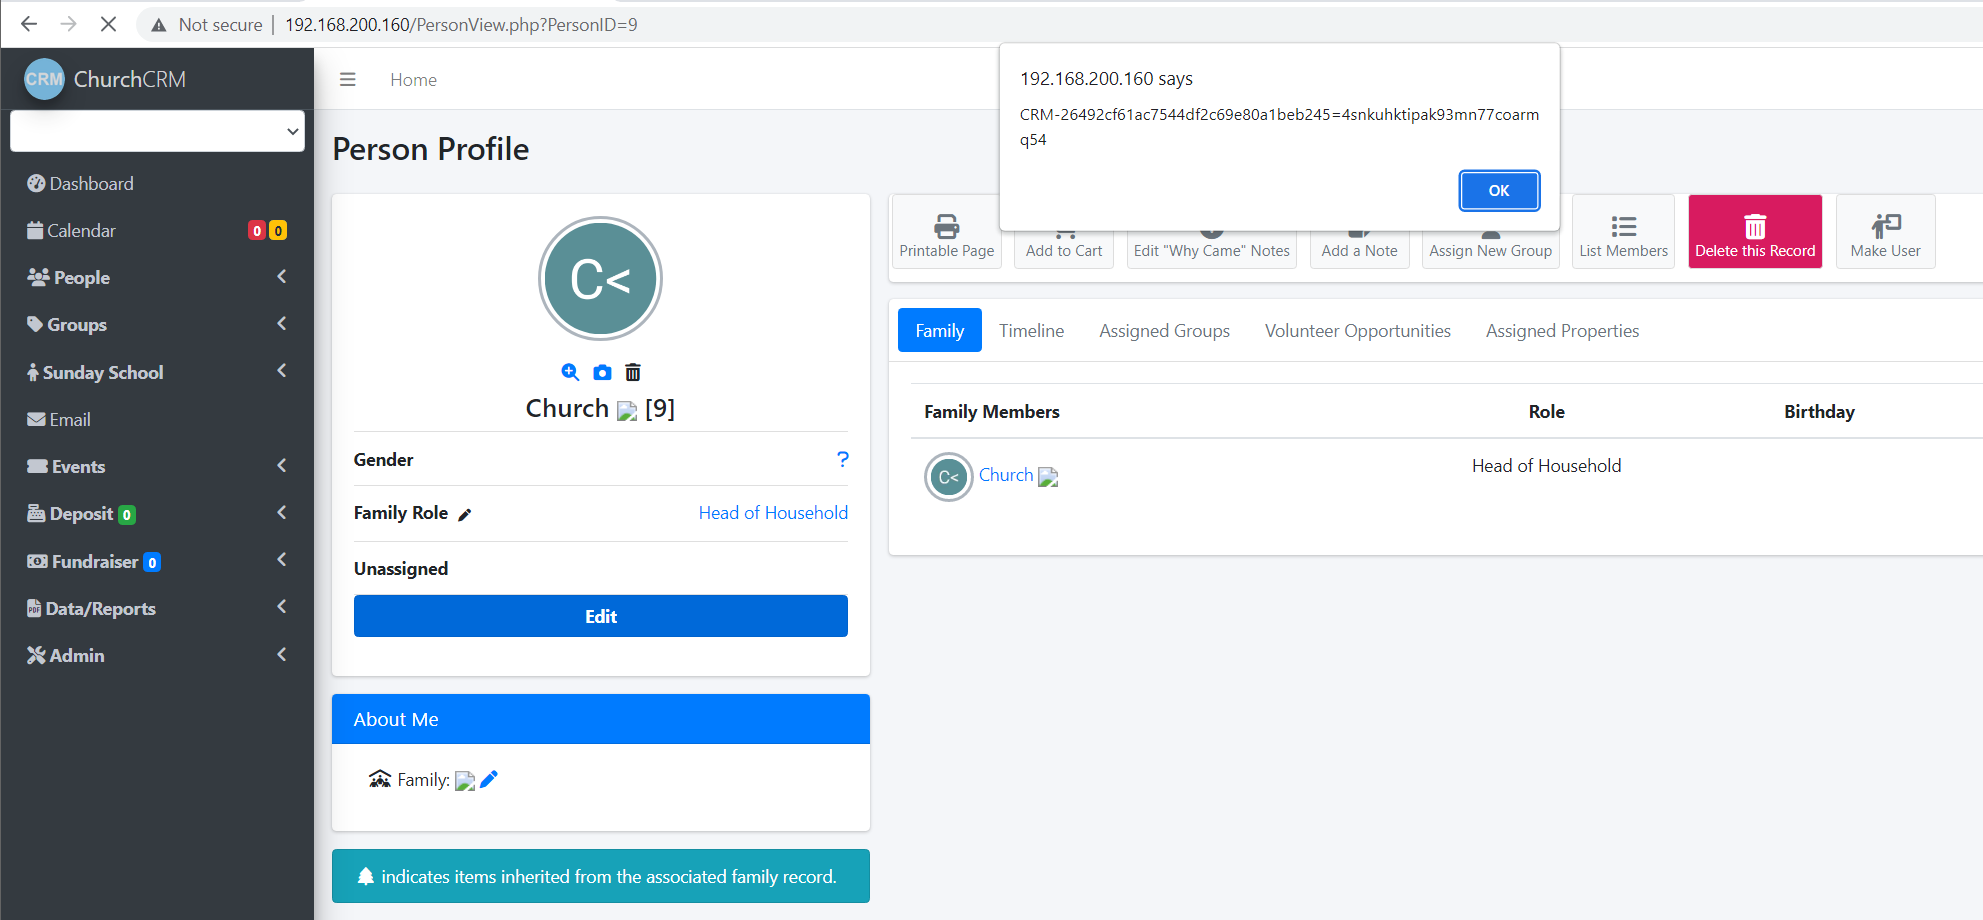Click the Printable Page button
This screenshot has height=920, width=1983.
tap(946, 232)
